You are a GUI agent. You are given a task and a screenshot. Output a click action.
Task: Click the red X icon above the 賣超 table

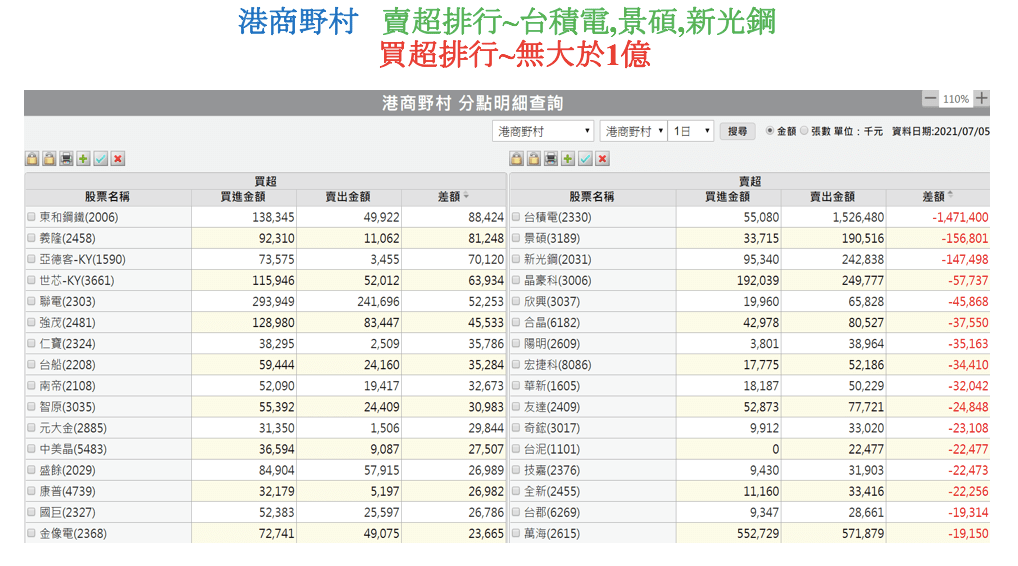click(x=602, y=159)
